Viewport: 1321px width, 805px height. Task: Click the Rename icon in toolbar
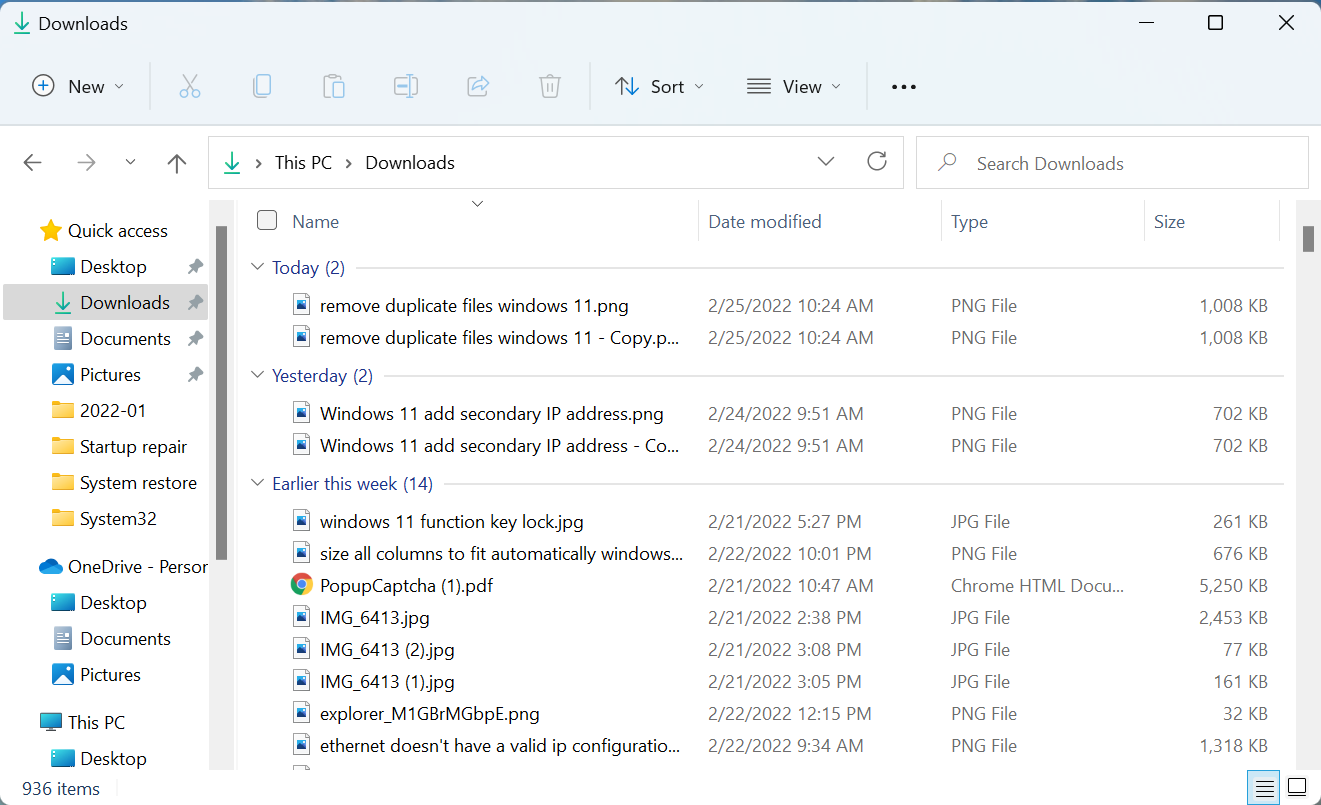(406, 87)
